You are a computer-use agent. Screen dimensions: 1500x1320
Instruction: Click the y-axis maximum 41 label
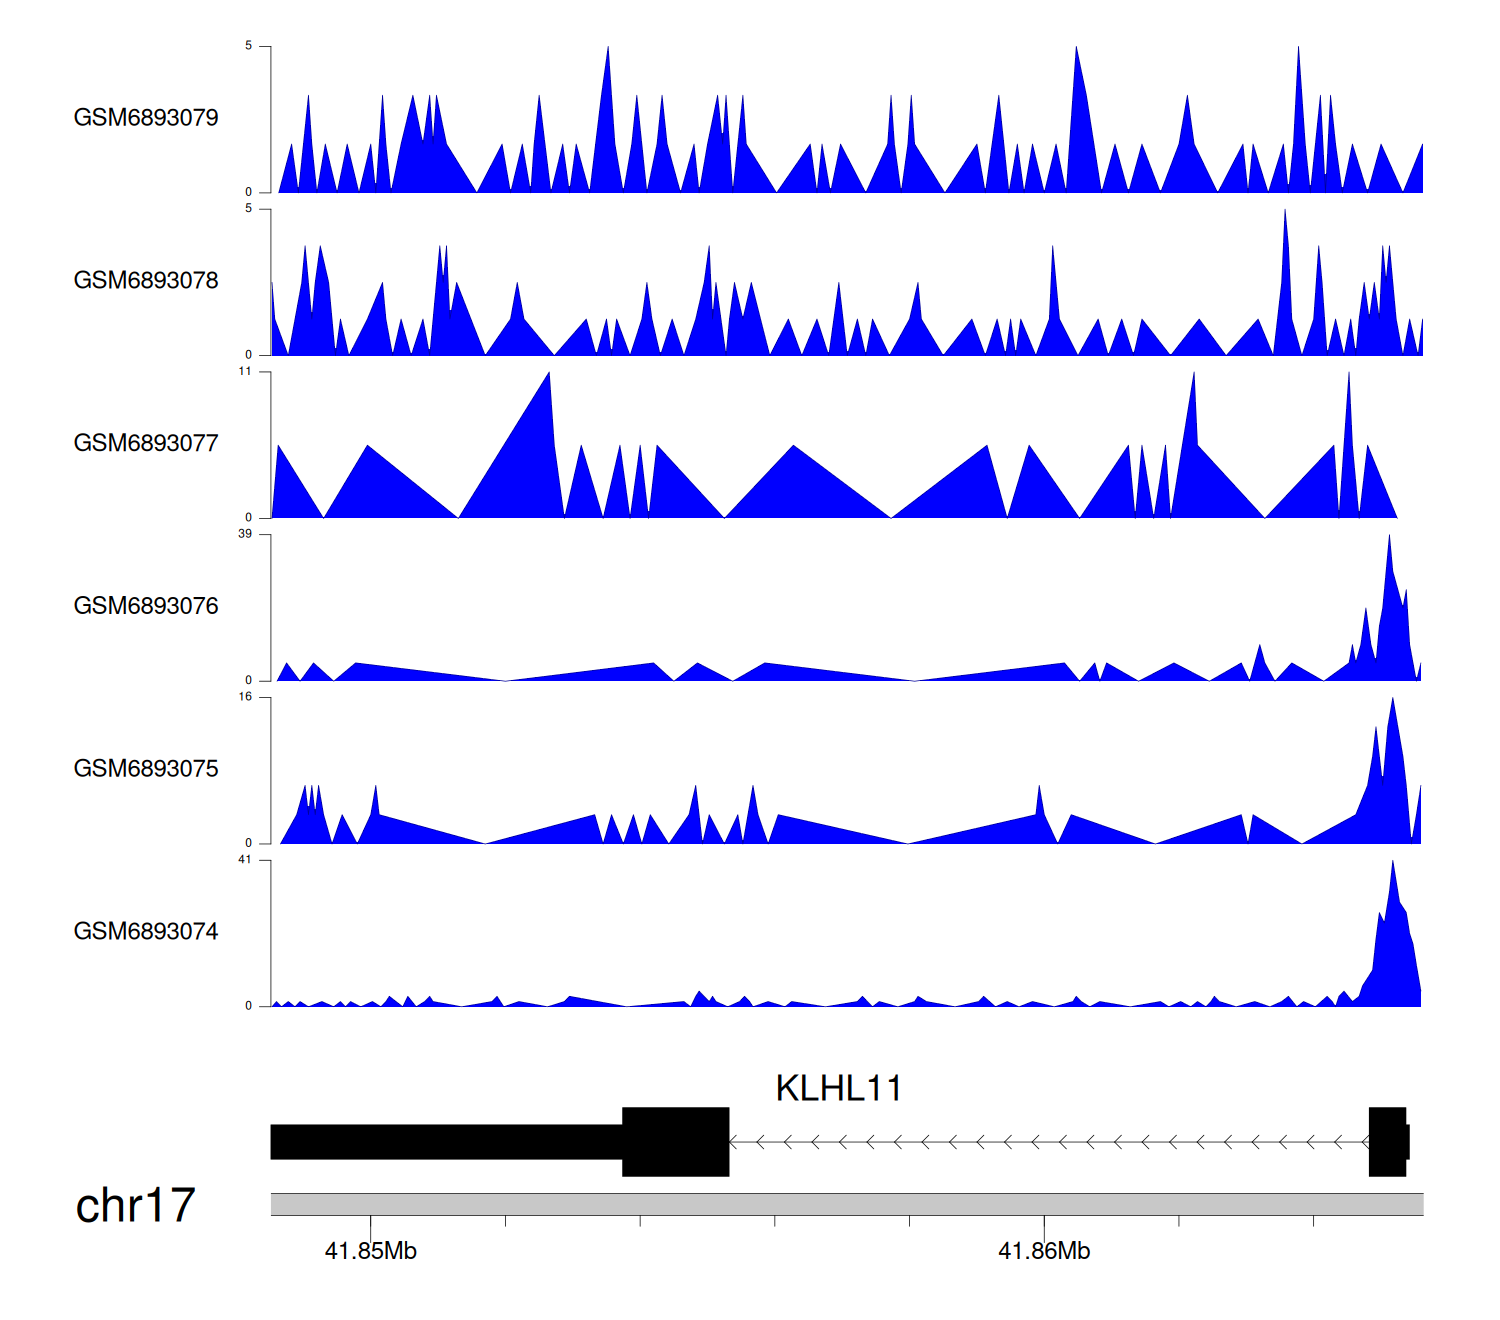245,860
